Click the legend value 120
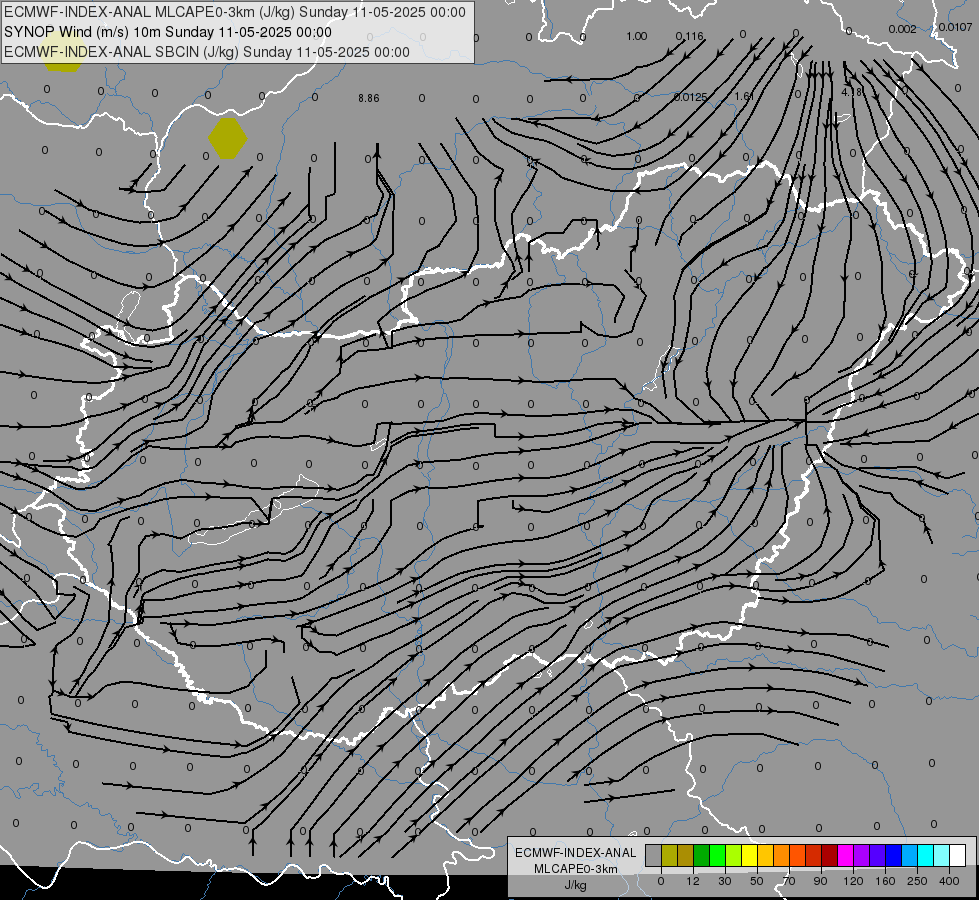 pos(853,881)
